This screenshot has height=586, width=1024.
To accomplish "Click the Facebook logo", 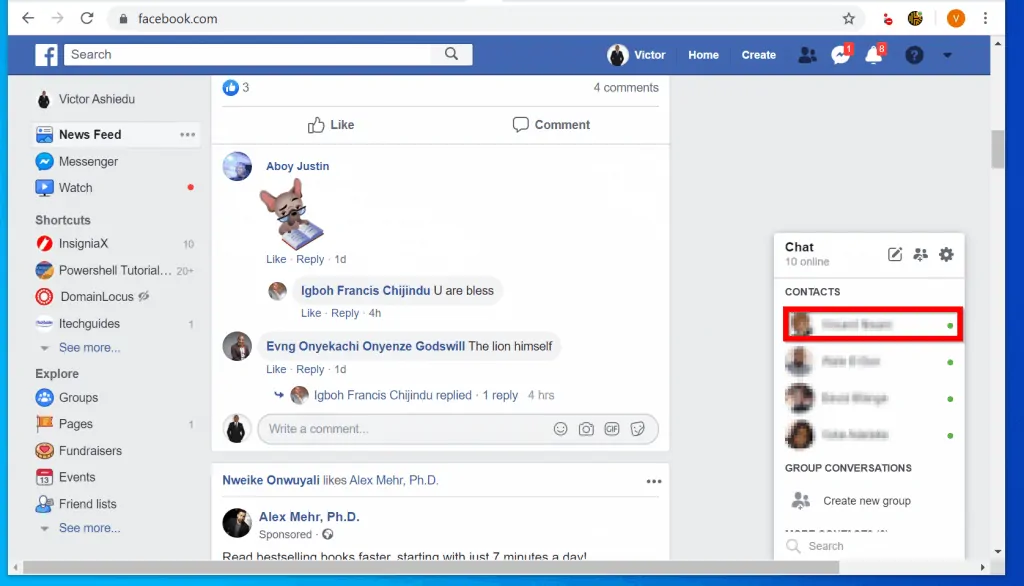I will pyautogui.click(x=46, y=54).
